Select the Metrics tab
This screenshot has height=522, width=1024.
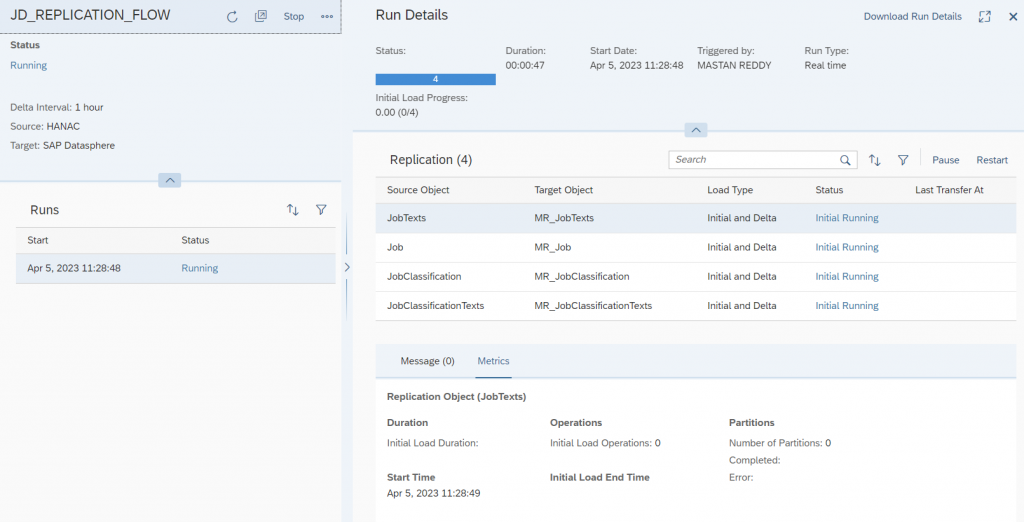pyautogui.click(x=493, y=361)
